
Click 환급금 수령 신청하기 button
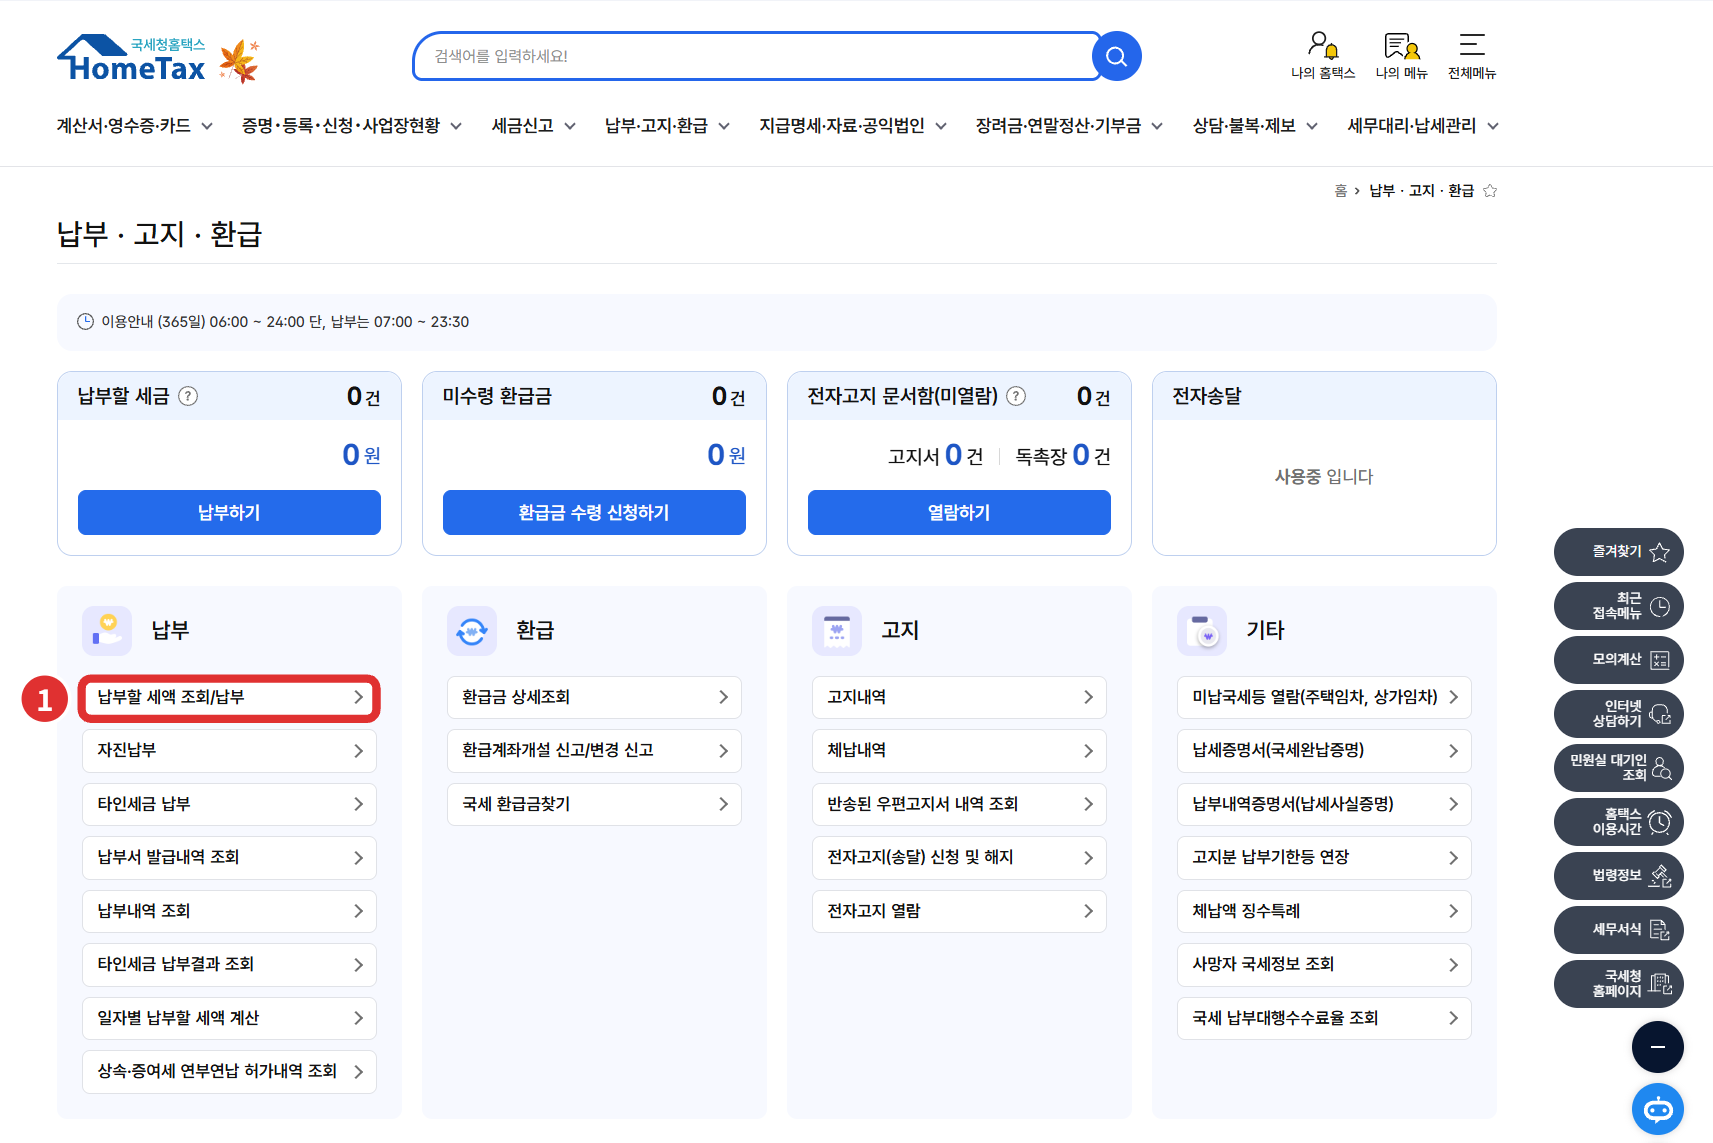click(x=594, y=512)
